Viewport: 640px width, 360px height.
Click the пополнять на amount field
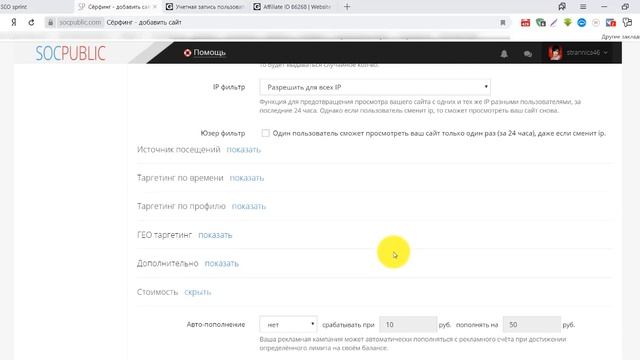tap(532, 324)
